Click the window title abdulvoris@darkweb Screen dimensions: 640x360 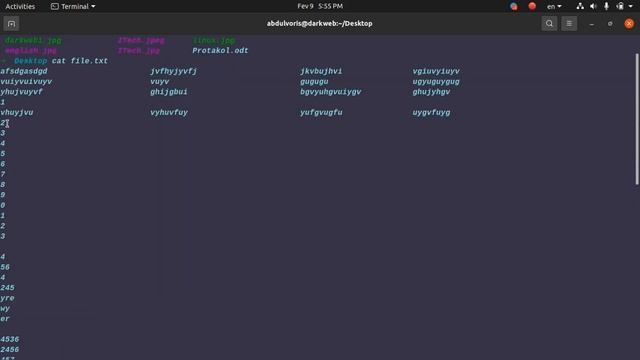(319, 24)
